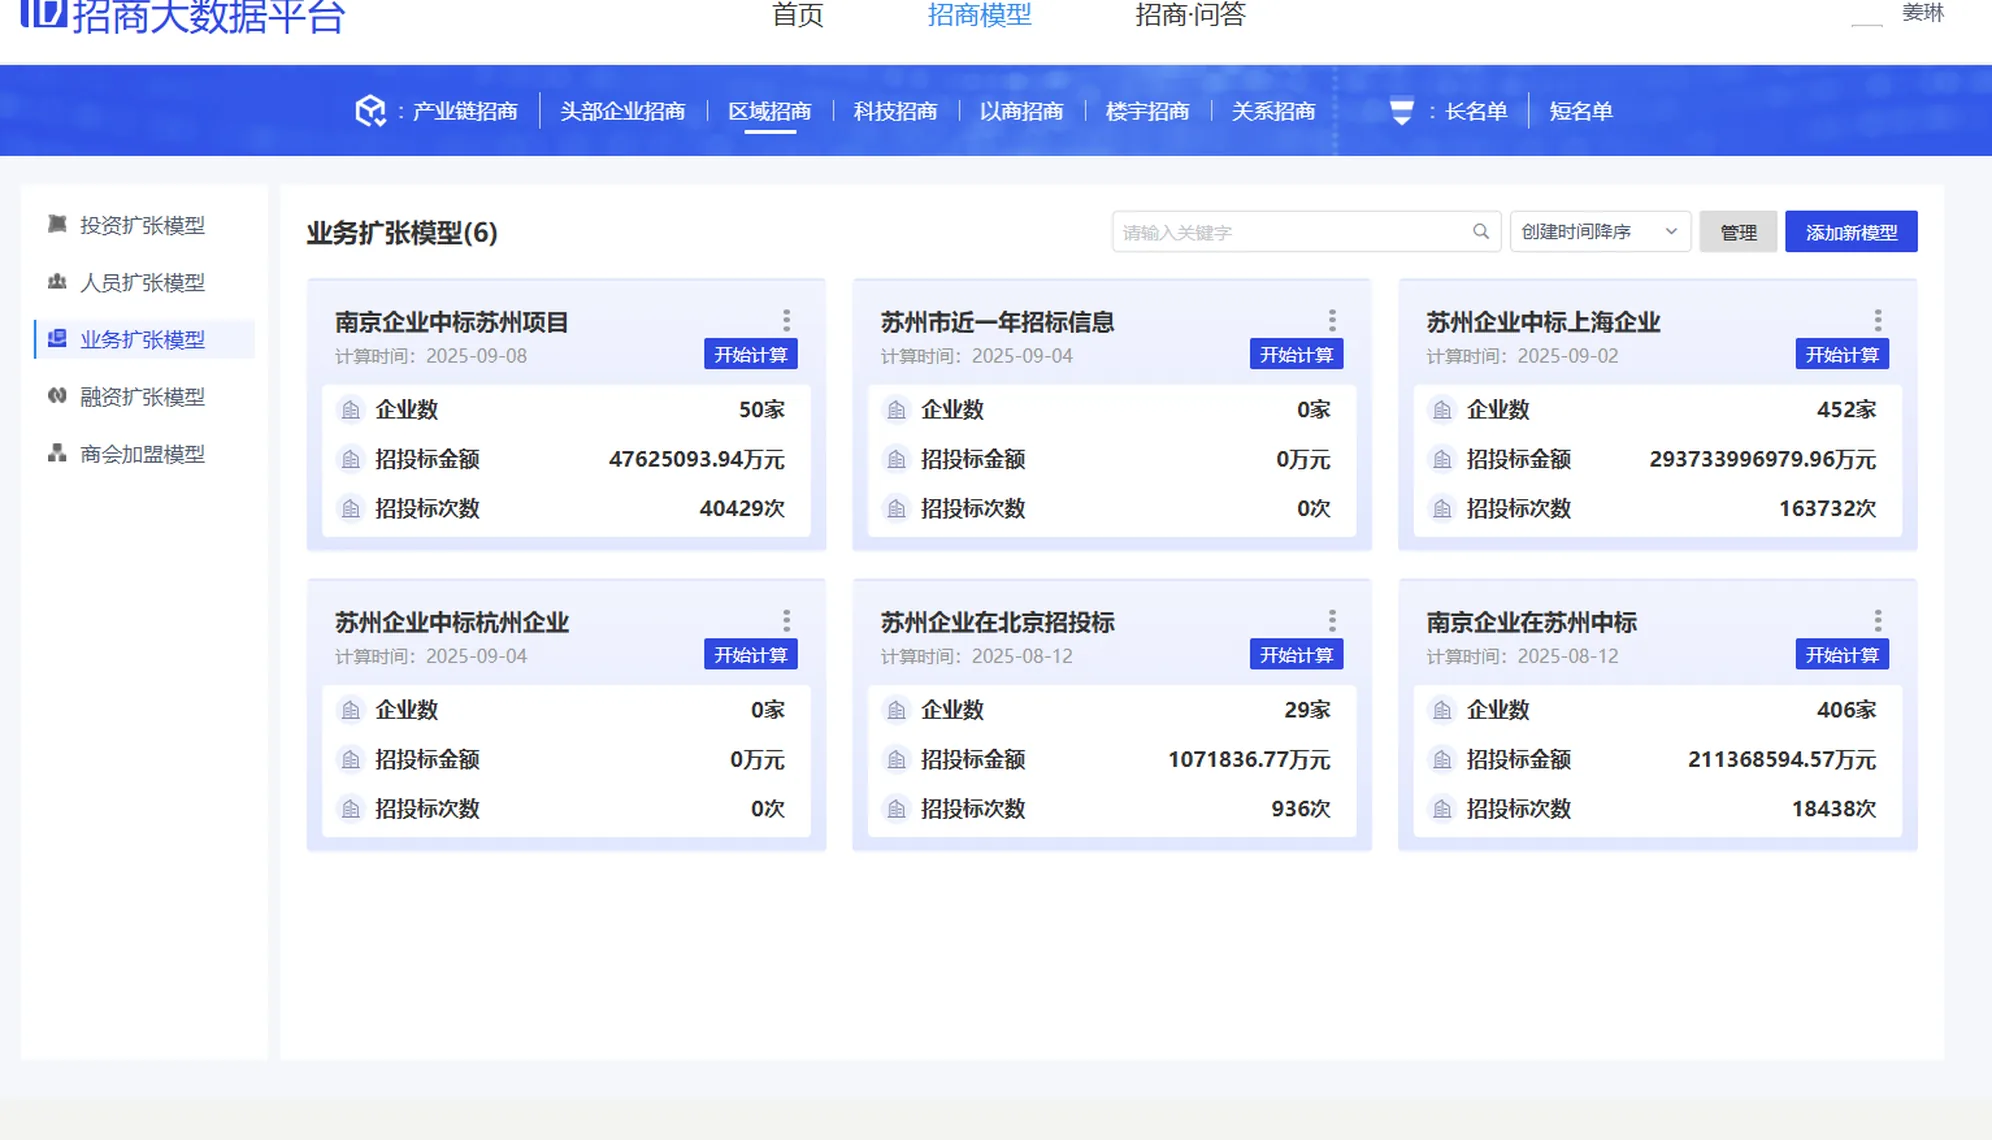Select 区域招商 in the blue navigation
The image size is (1992, 1140).
tap(769, 111)
